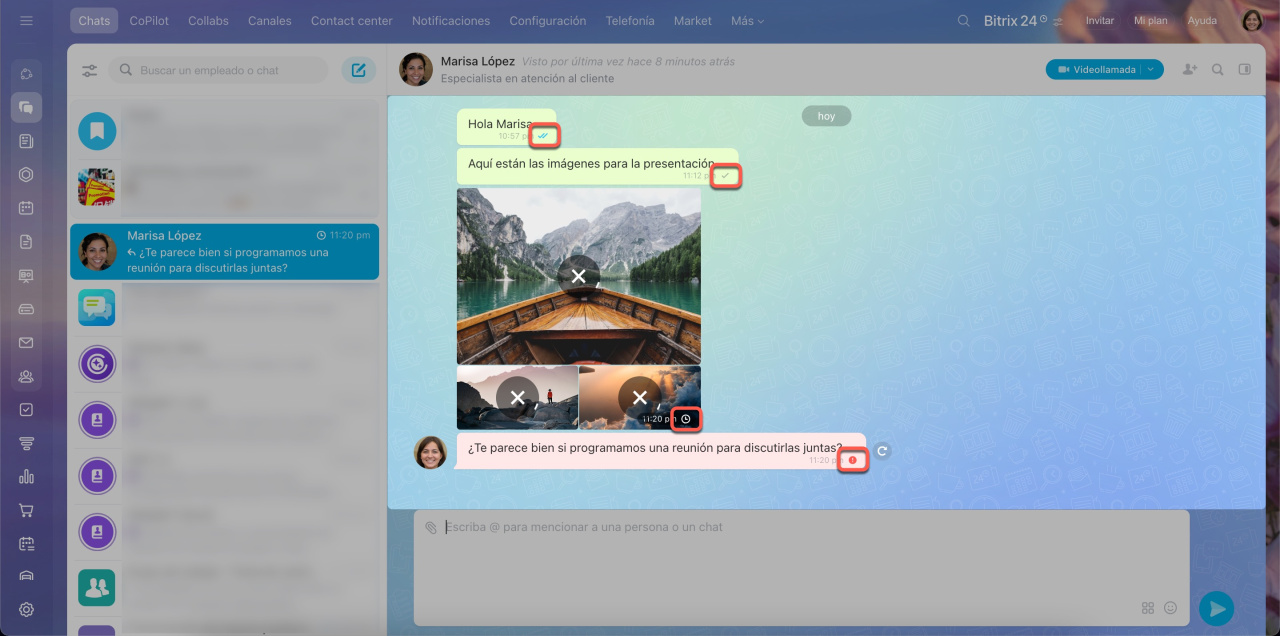The image size is (1280, 636).
Task: Open the calendar icon in the left sidebar
Action: pyautogui.click(x=26, y=208)
